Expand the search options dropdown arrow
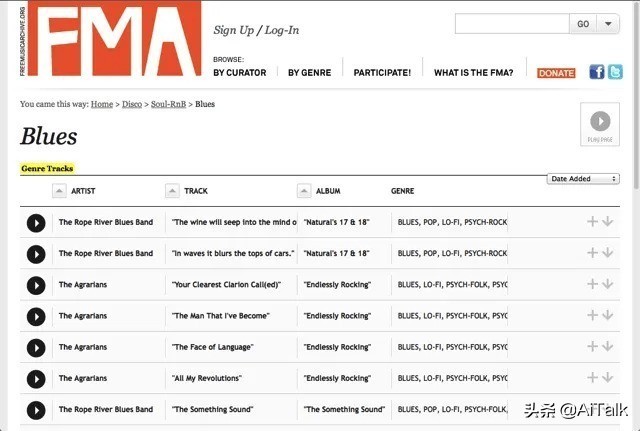This screenshot has width=640, height=431. 609,24
